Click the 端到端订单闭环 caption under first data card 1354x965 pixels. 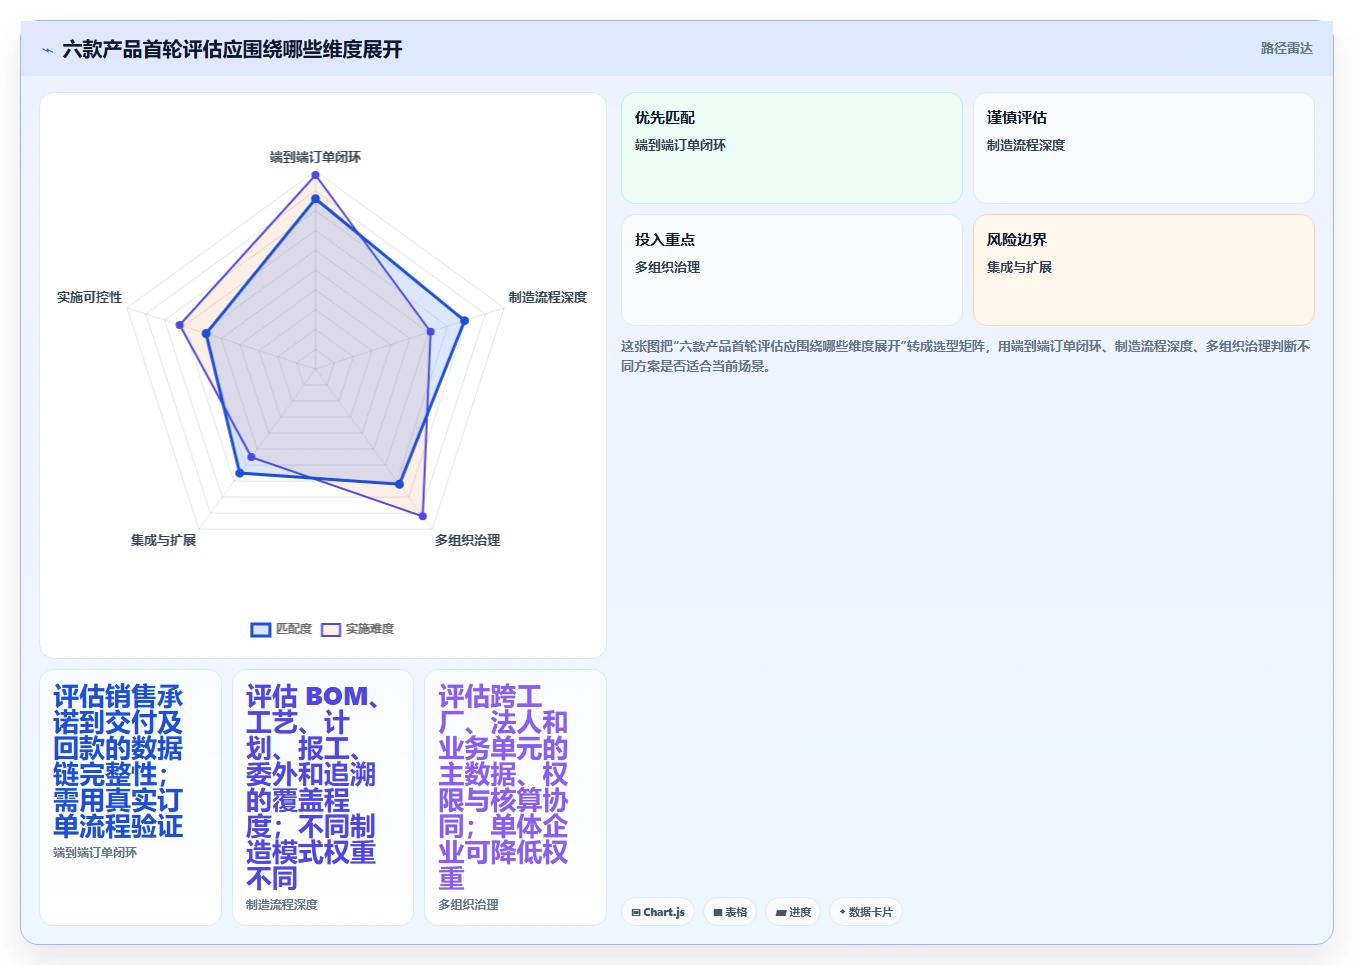[95, 853]
